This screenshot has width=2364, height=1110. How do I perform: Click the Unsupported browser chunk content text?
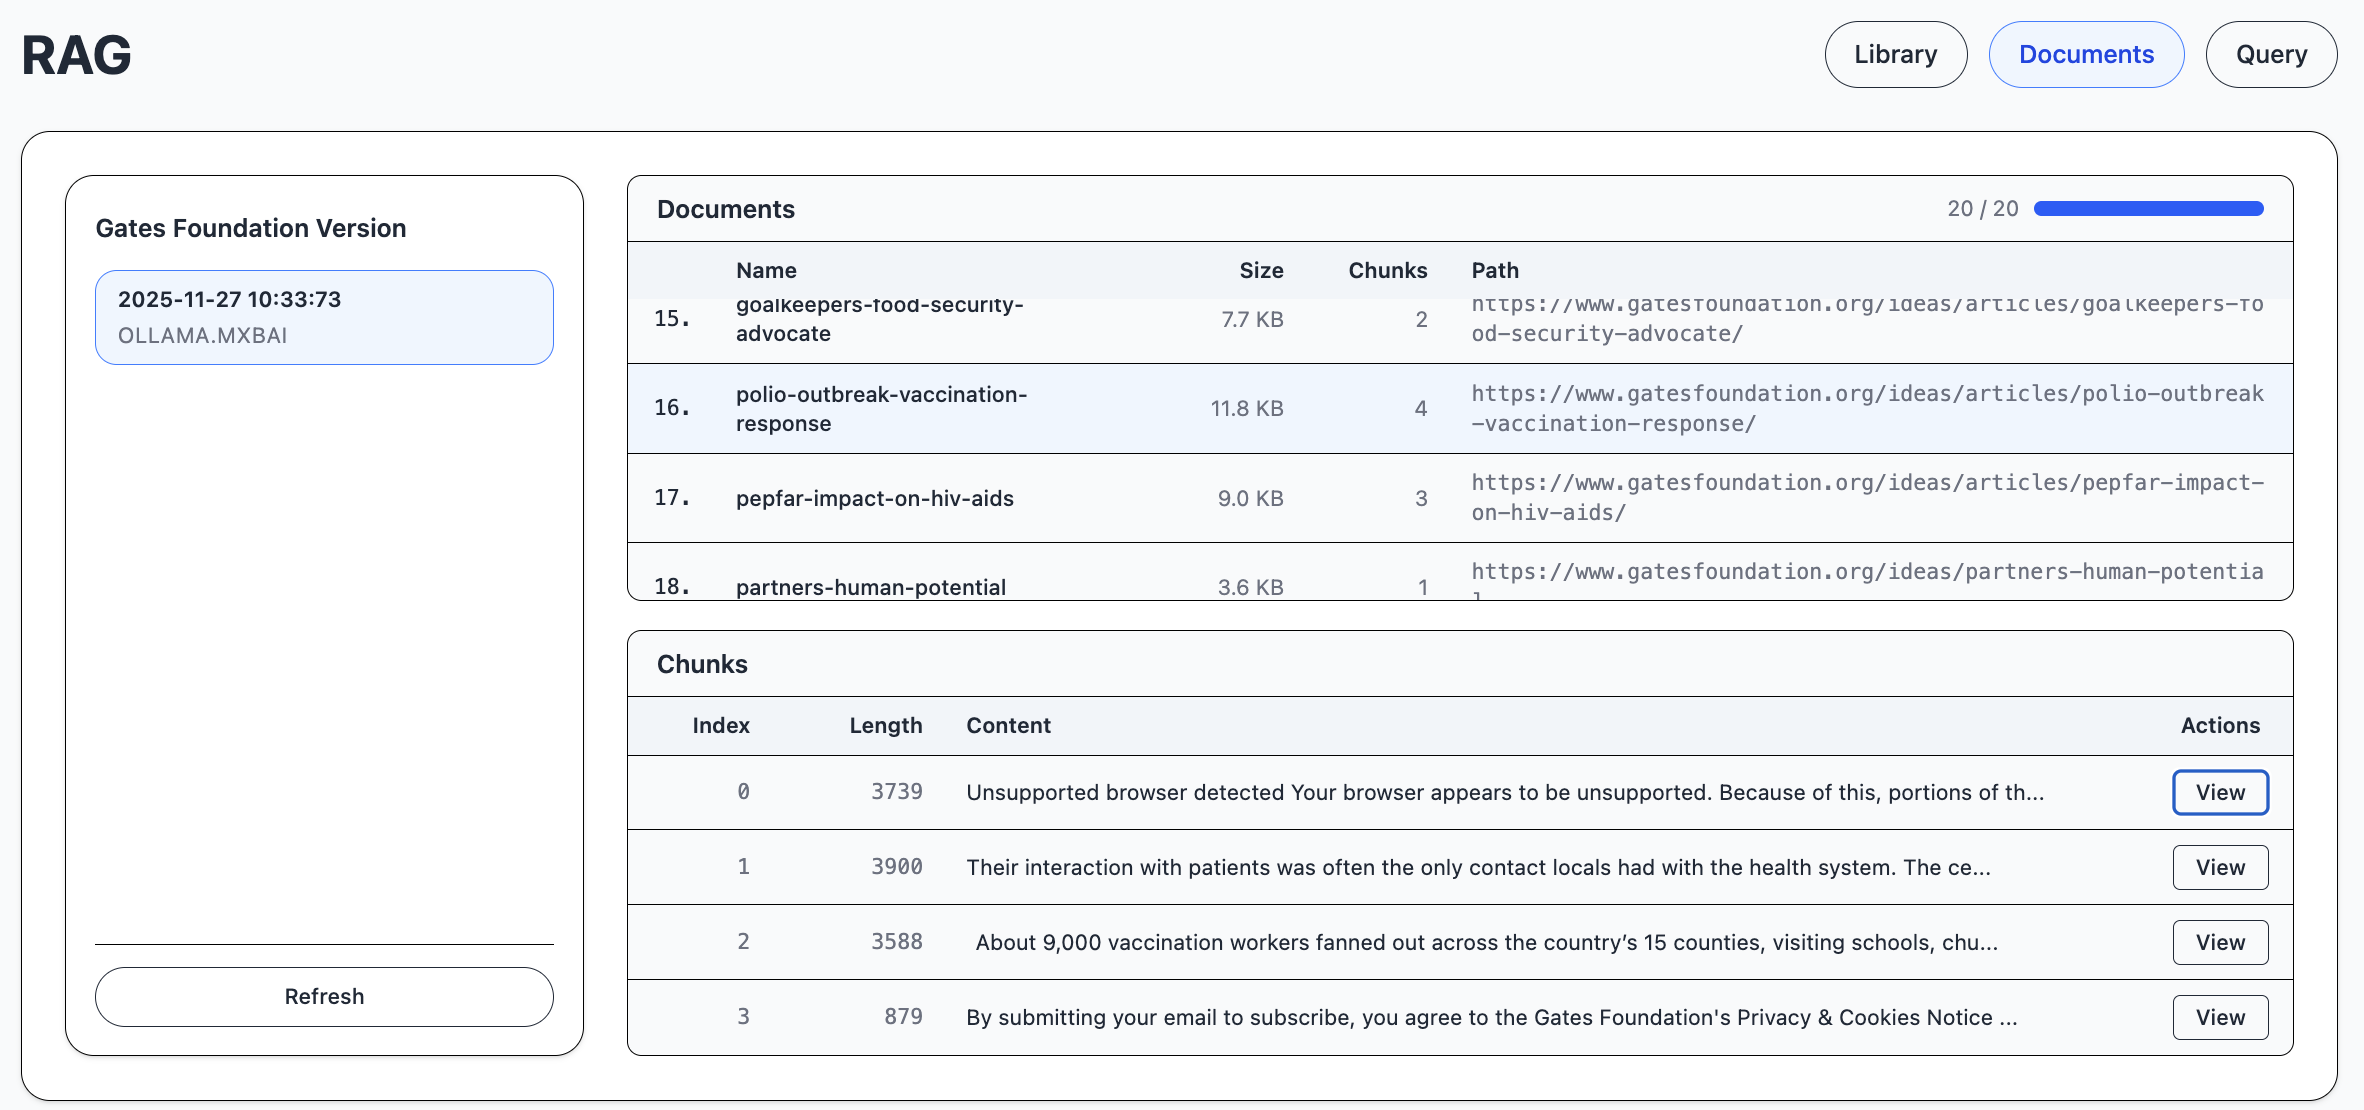coord(1504,792)
